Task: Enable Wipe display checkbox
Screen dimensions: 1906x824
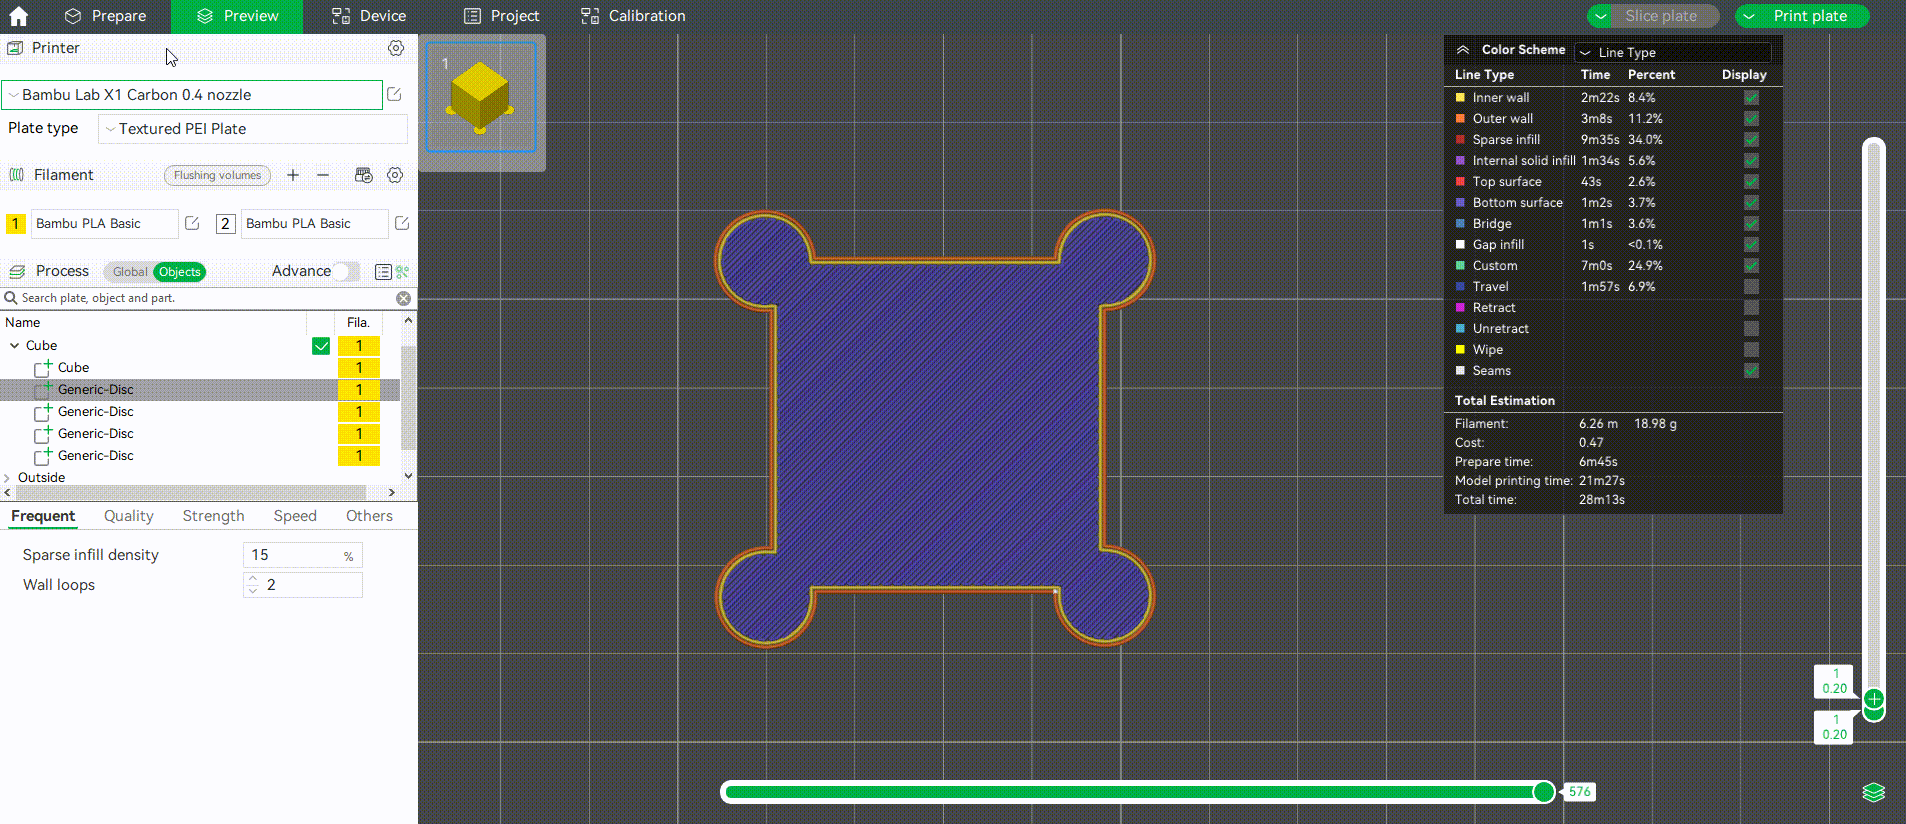Action: pos(1751,349)
